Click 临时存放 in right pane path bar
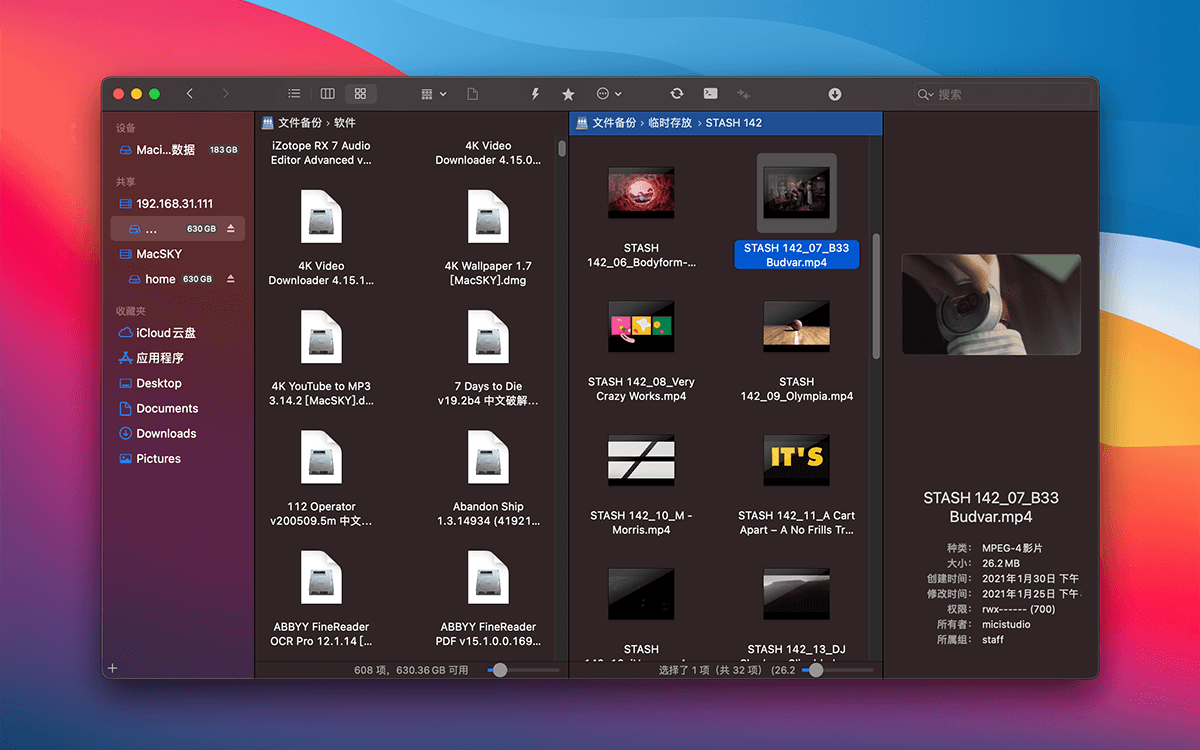1200x750 pixels. [x=671, y=123]
